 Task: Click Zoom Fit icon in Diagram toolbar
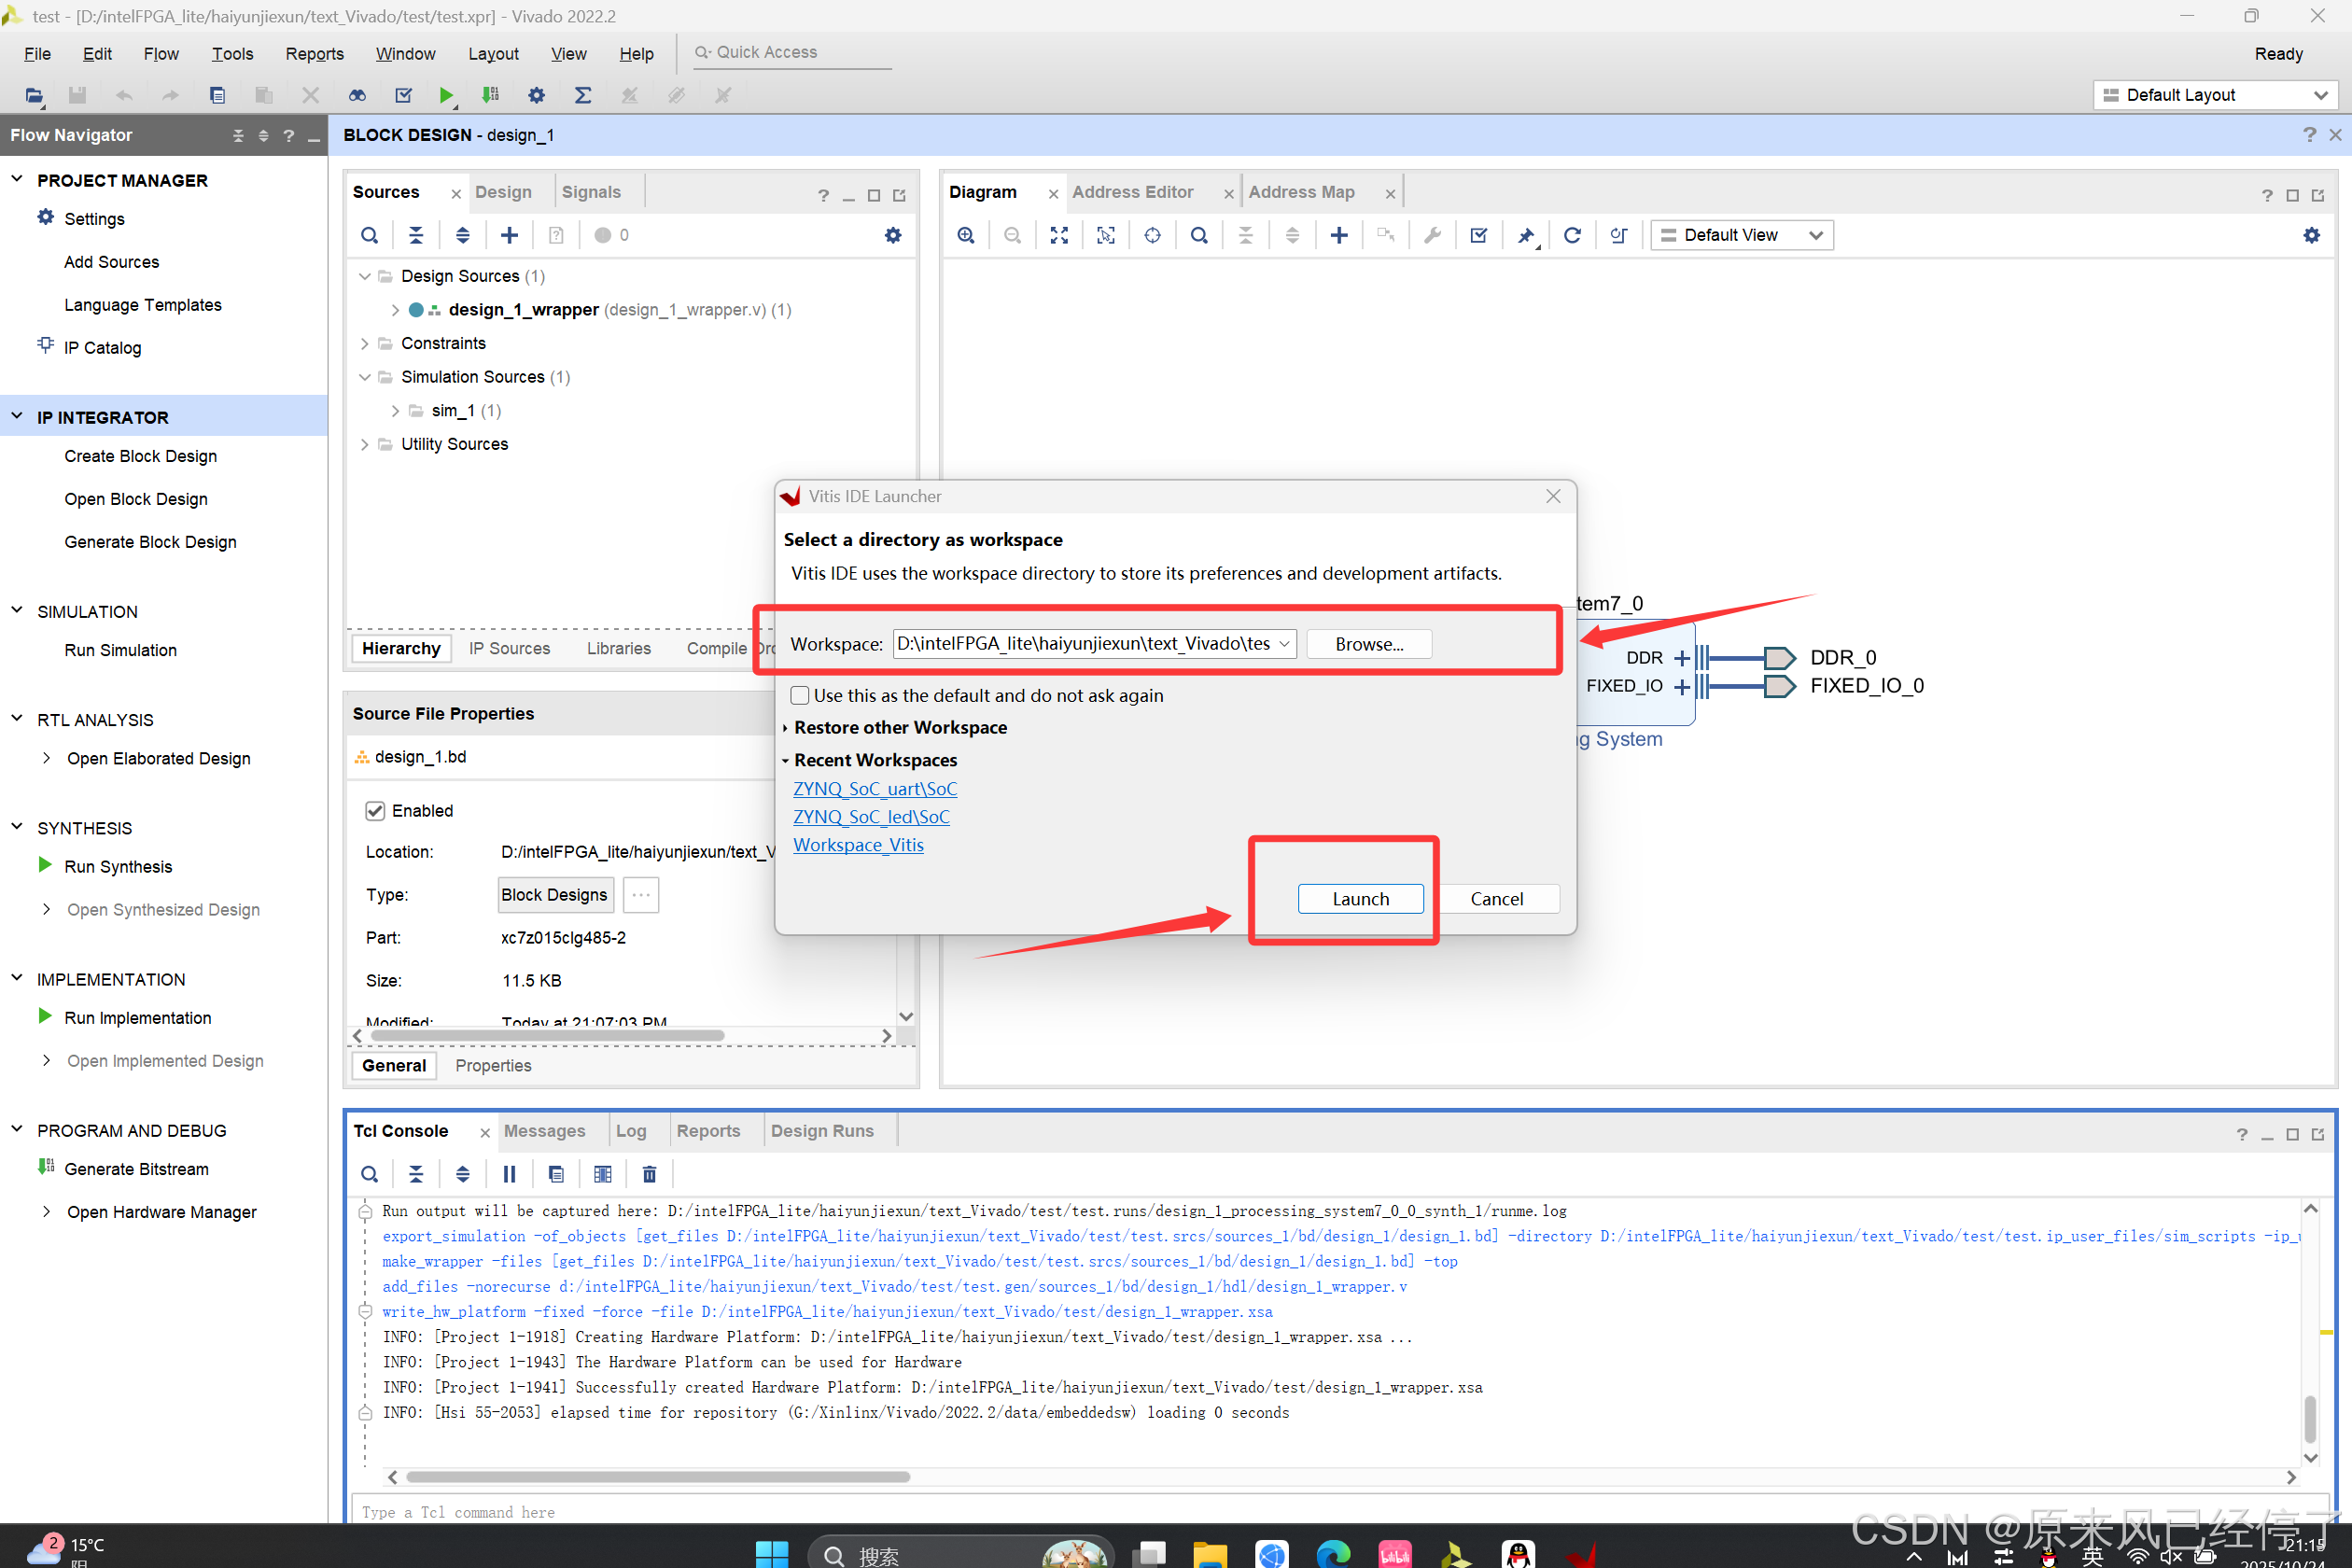tap(1059, 235)
